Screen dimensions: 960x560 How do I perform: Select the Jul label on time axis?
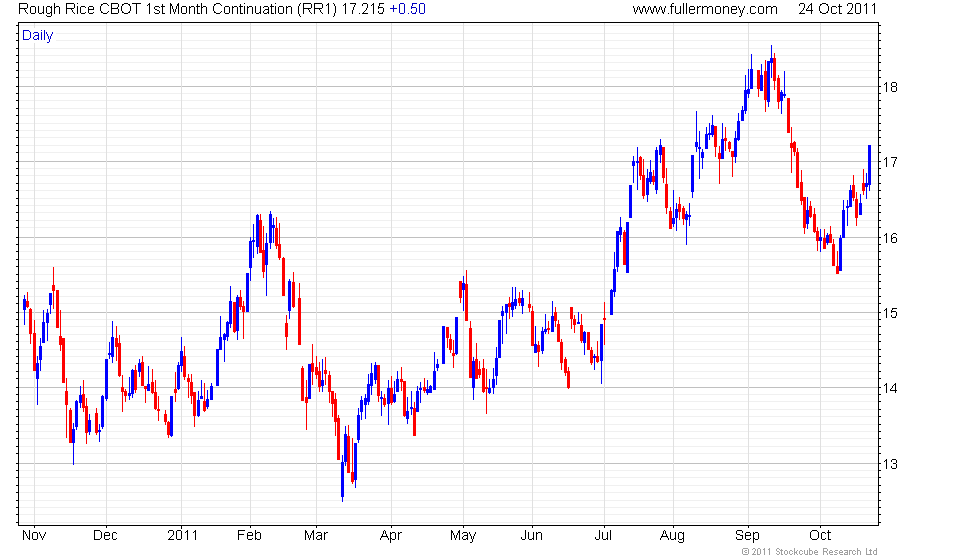click(x=604, y=536)
